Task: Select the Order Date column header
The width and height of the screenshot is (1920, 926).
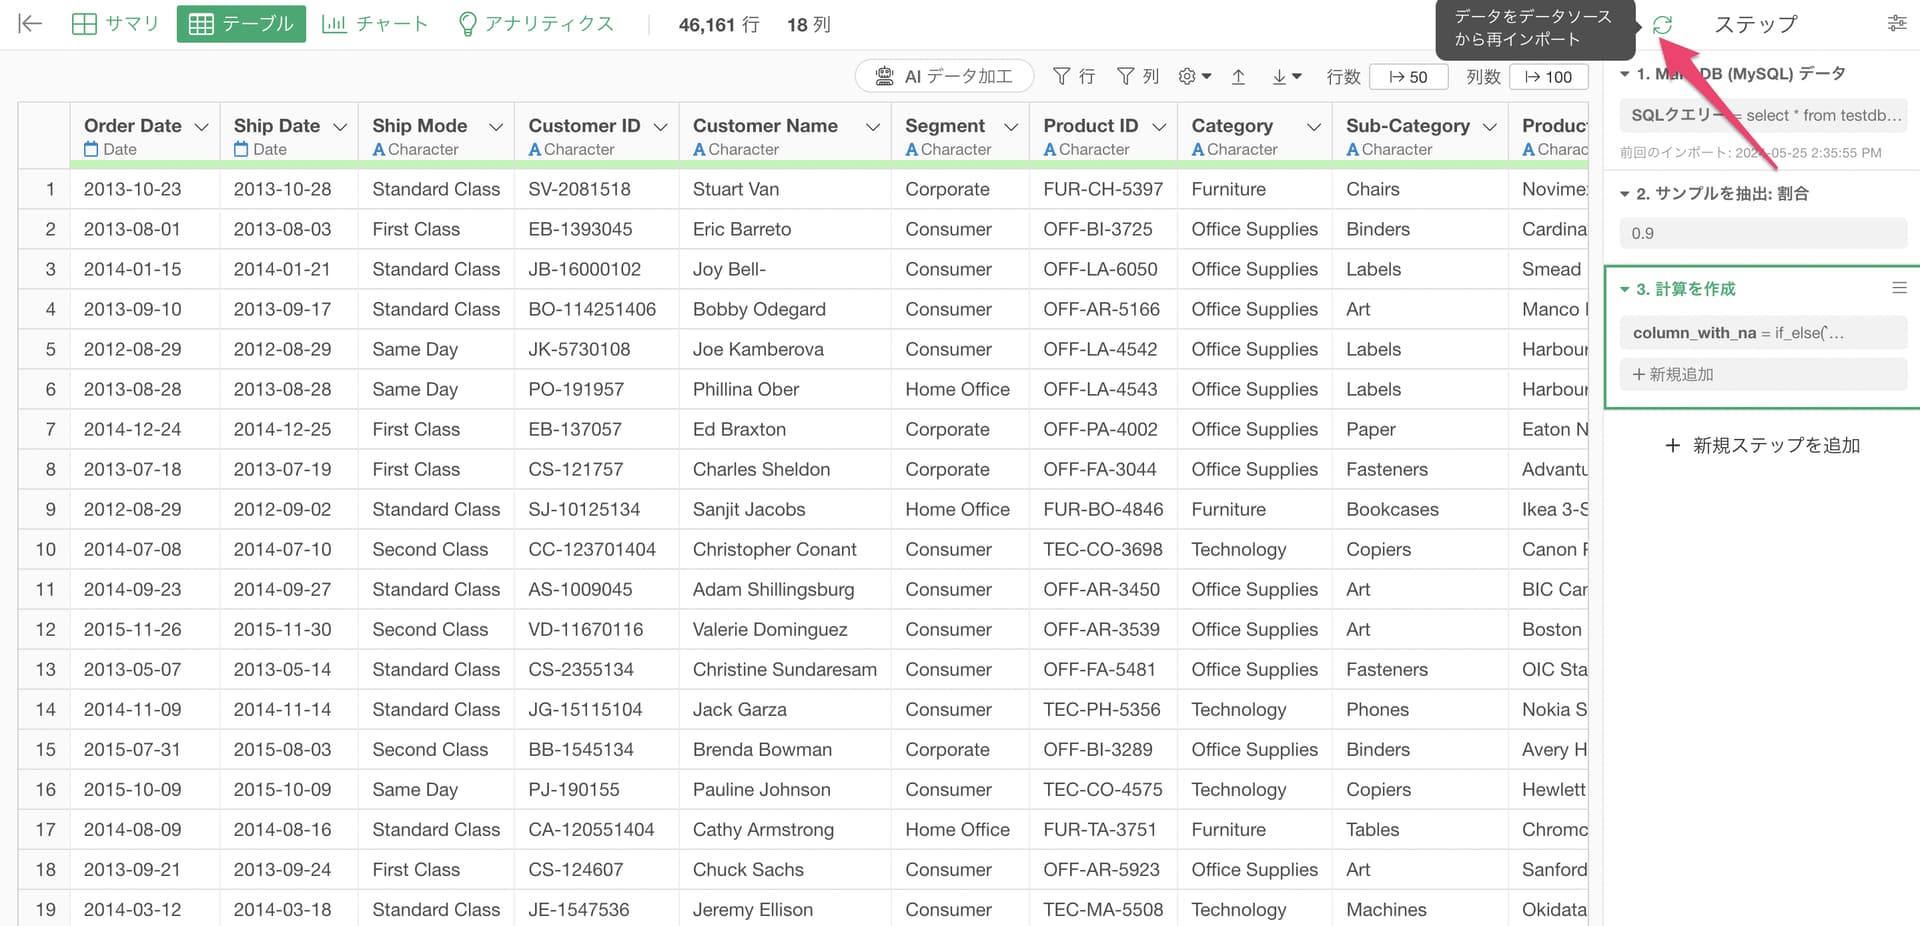Action: 133,126
